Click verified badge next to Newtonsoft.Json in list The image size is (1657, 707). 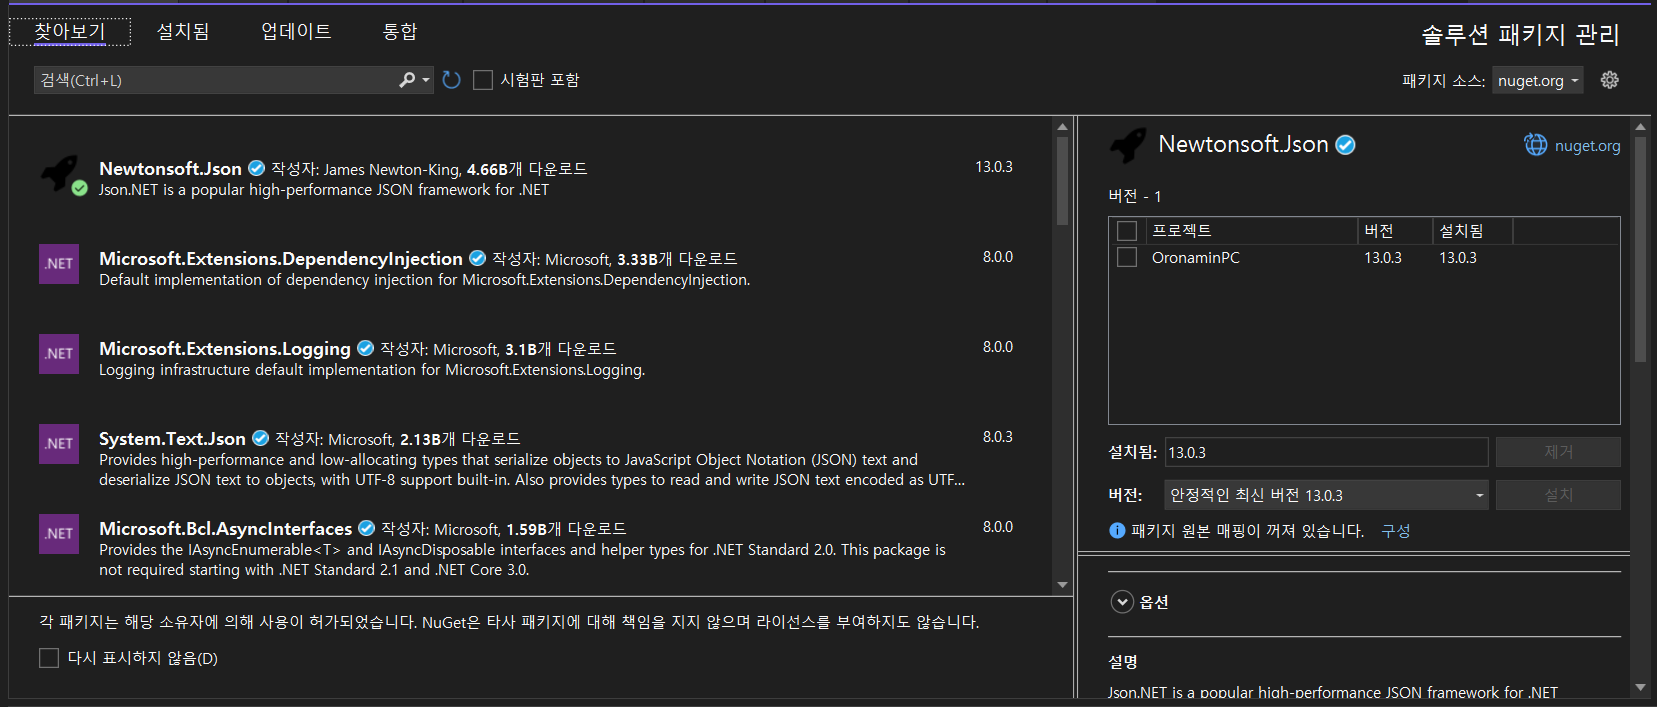pyautogui.click(x=256, y=168)
